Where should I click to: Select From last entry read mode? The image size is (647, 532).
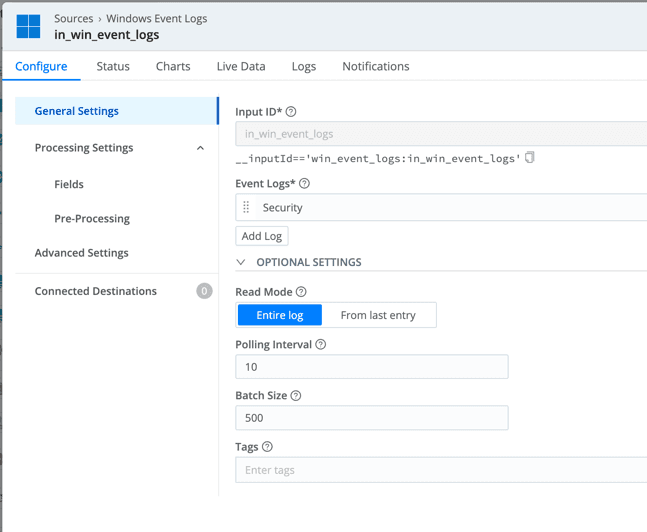(378, 315)
